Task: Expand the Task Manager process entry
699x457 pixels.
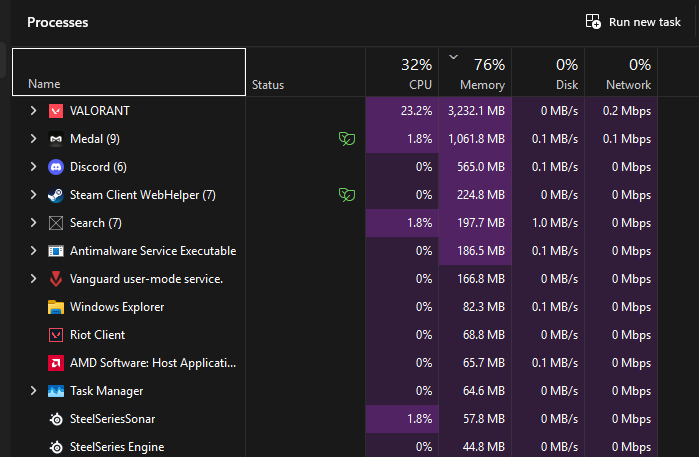Action: click(33, 391)
